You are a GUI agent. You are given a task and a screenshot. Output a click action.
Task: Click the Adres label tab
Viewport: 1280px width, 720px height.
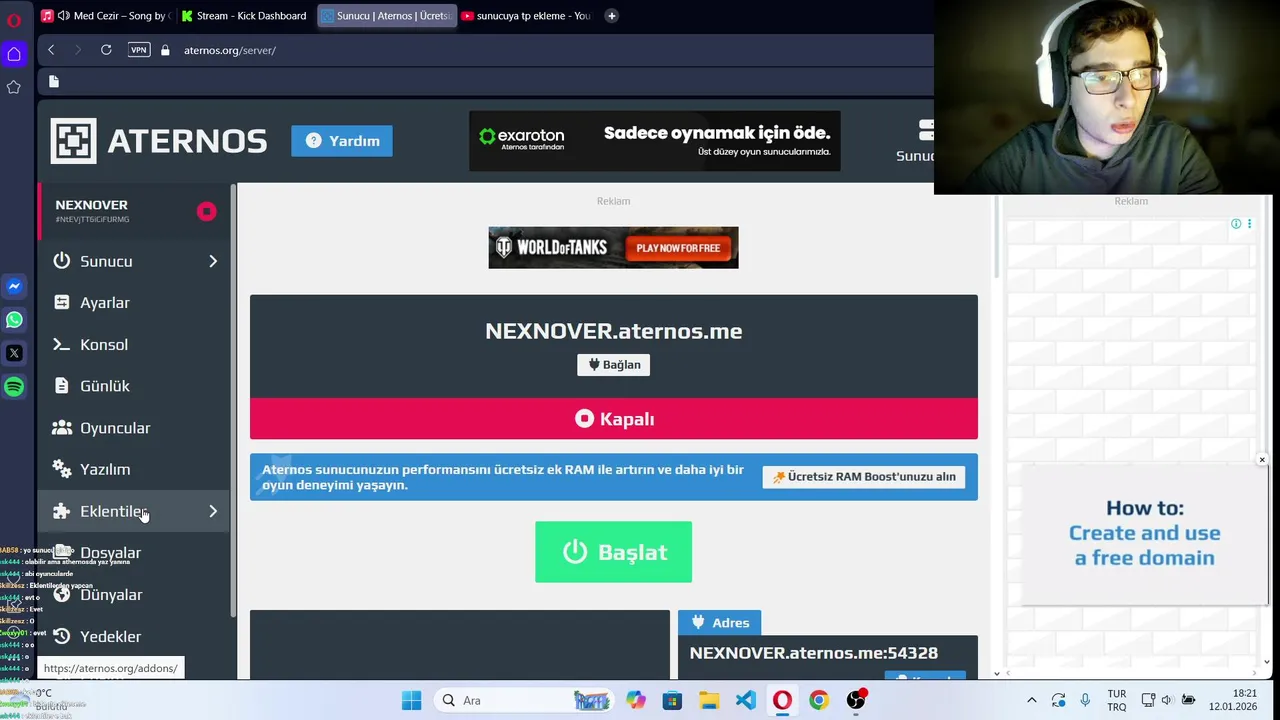coord(719,623)
